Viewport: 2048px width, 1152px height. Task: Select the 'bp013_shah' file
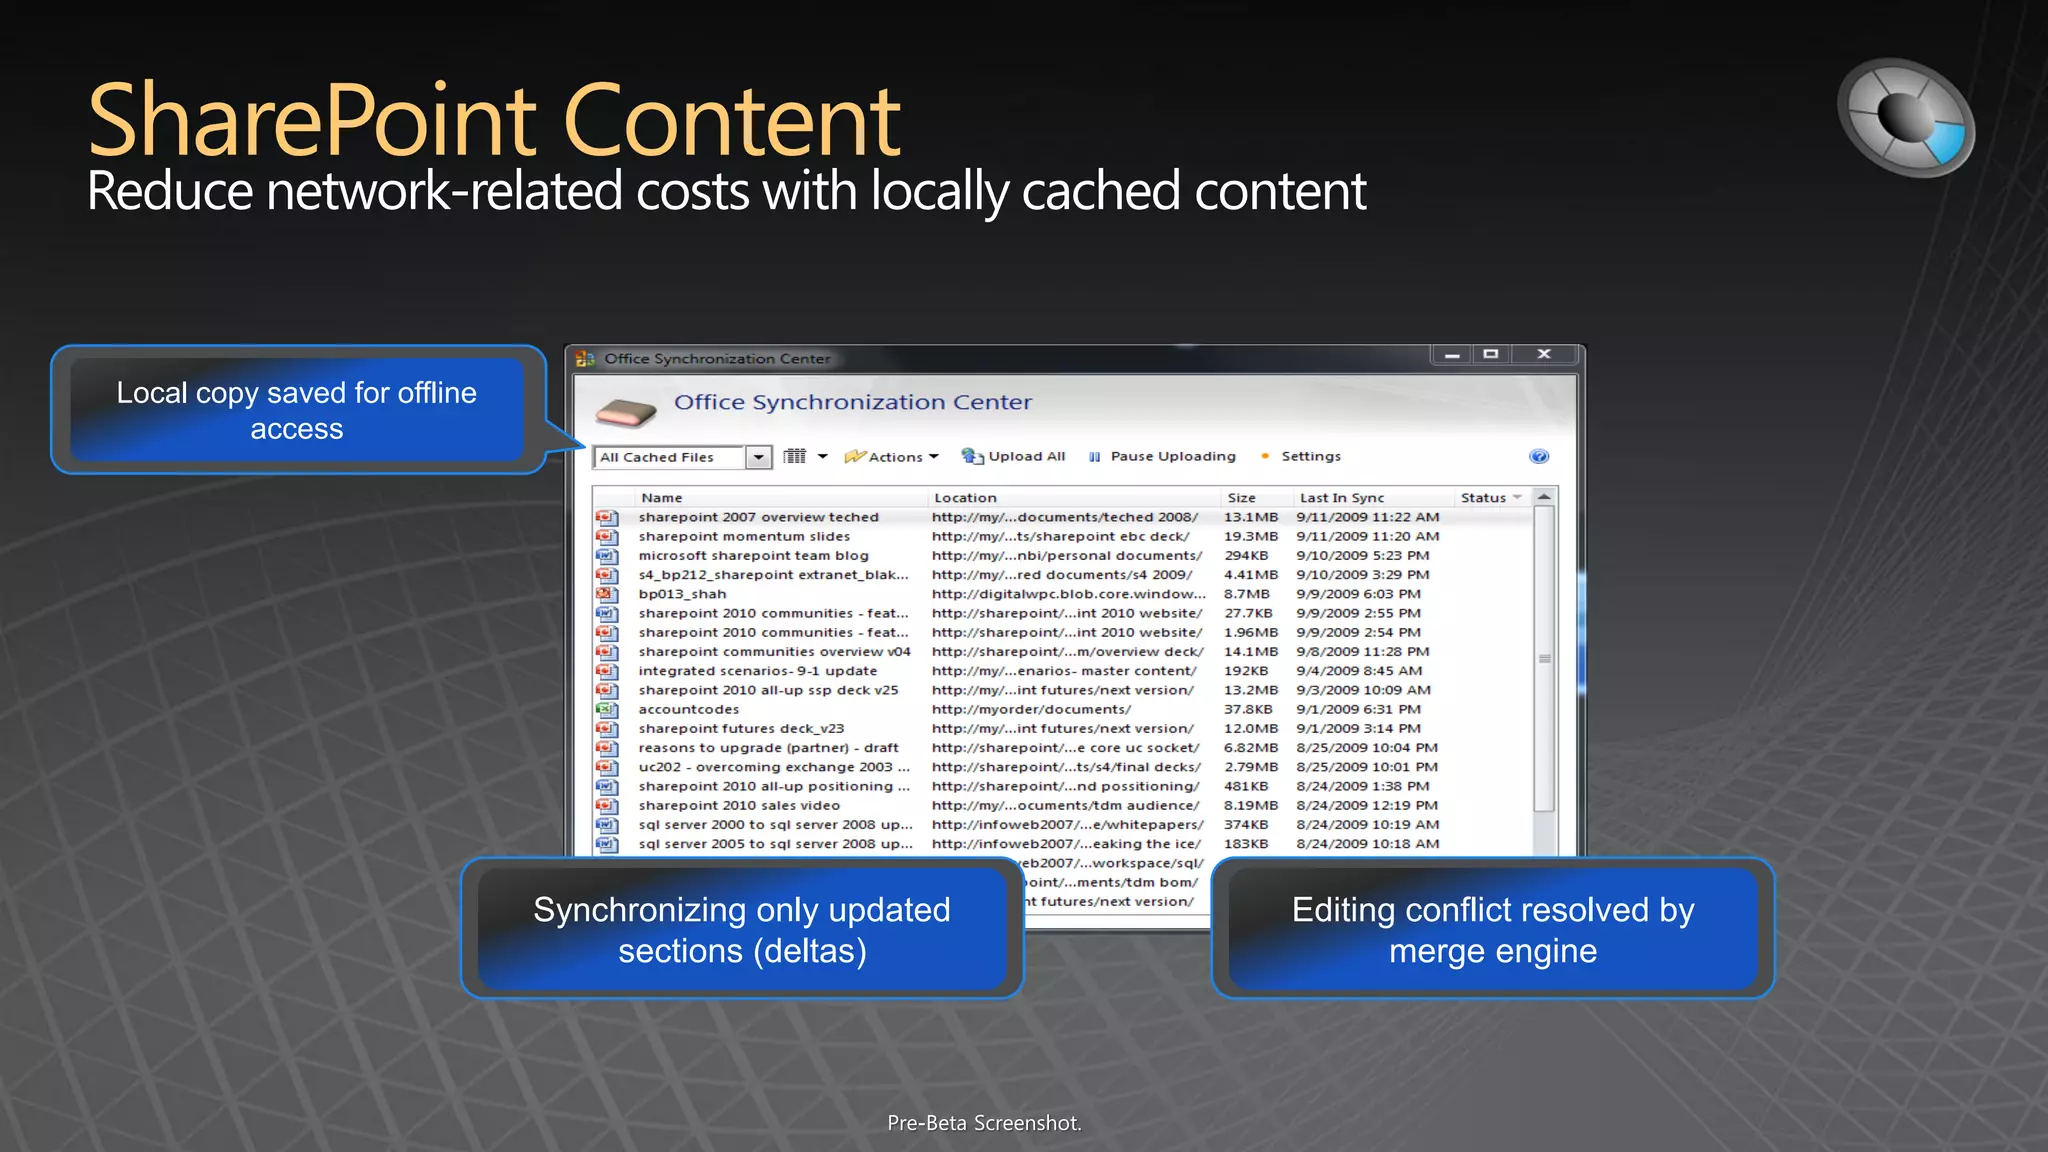click(1062, 594)
